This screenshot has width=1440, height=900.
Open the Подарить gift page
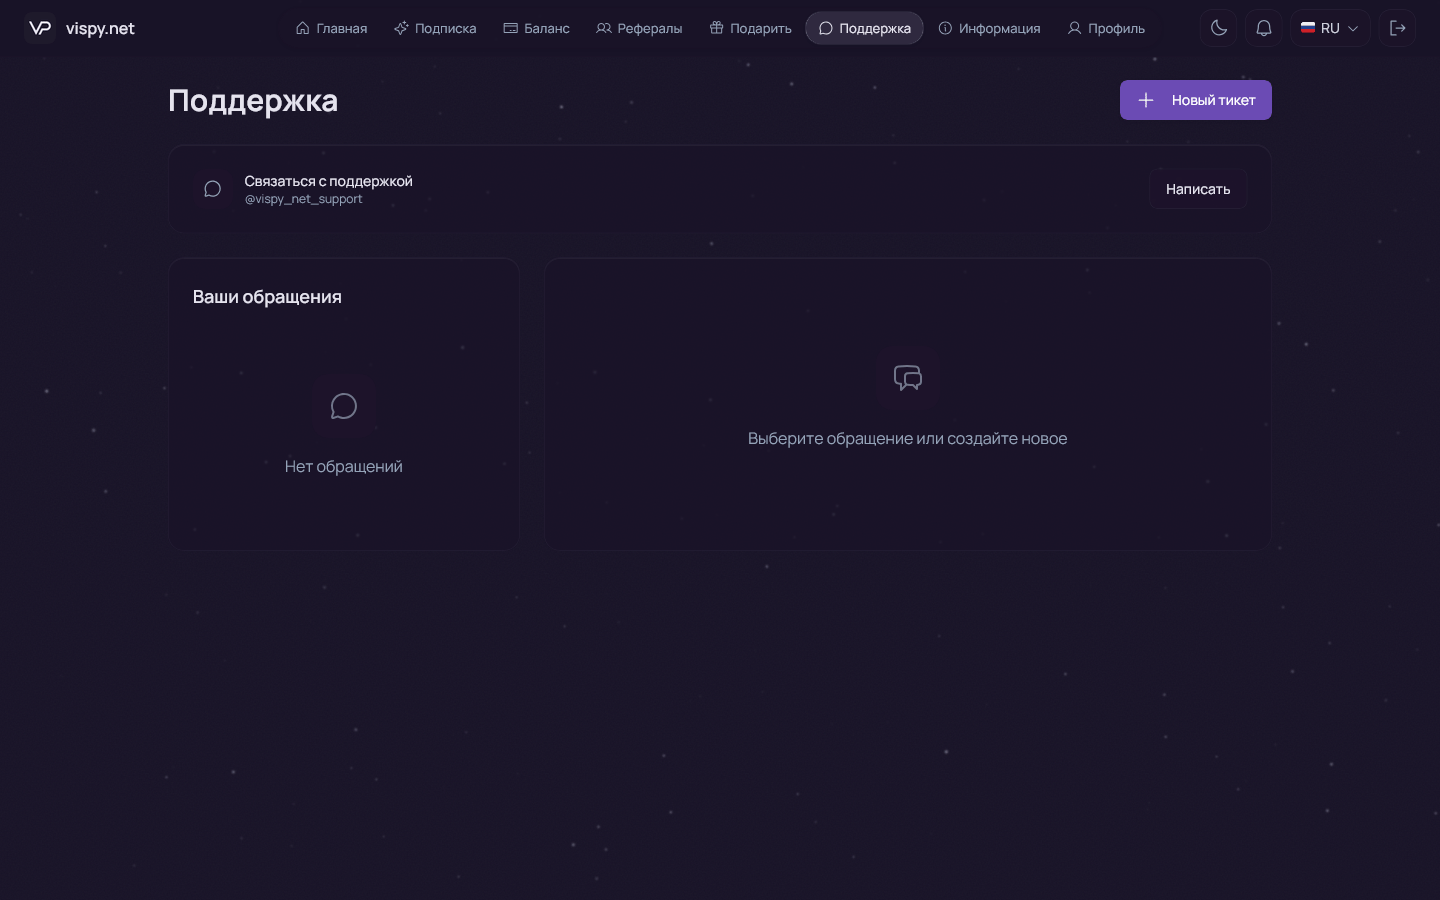point(750,28)
